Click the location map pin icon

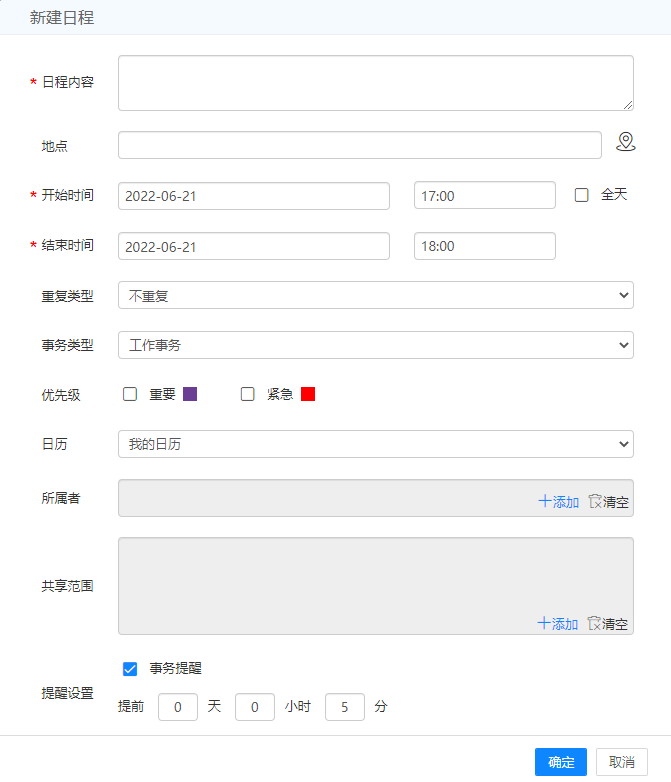click(625, 142)
